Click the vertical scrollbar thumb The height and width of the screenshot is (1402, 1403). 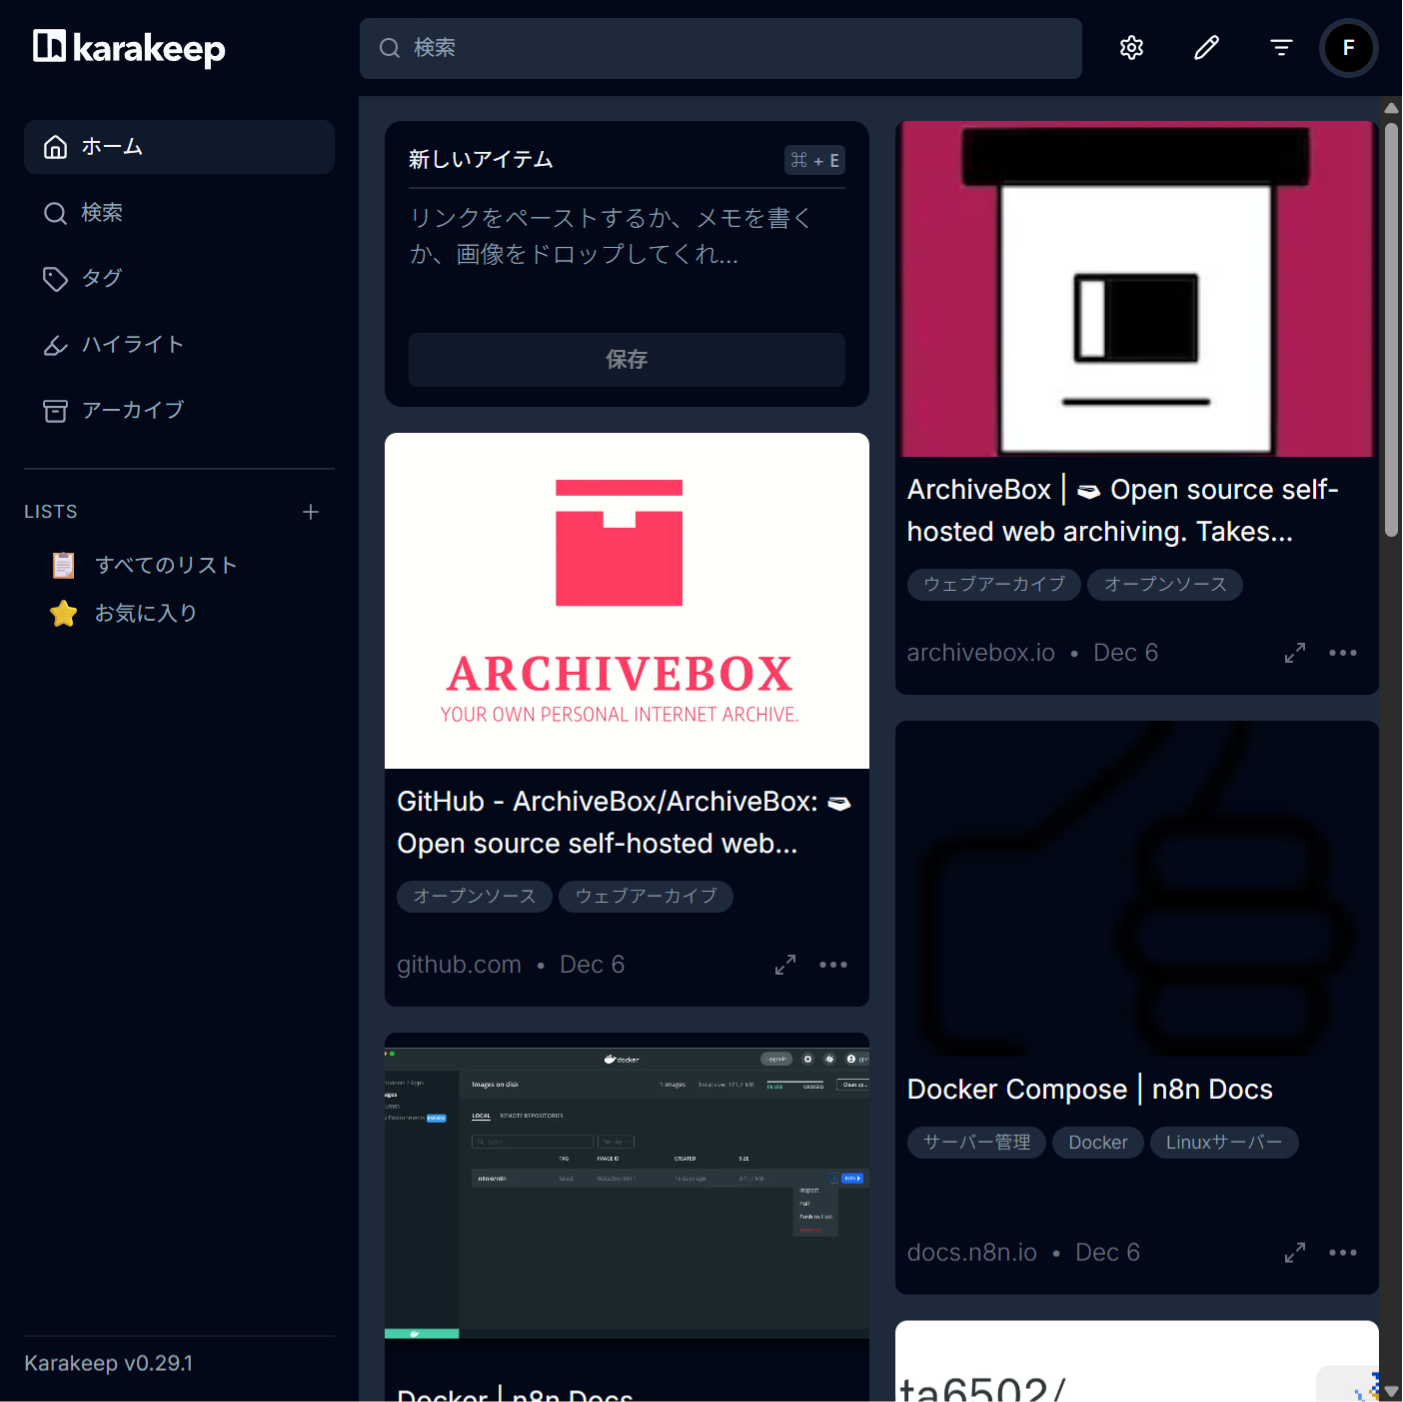(1391, 330)
